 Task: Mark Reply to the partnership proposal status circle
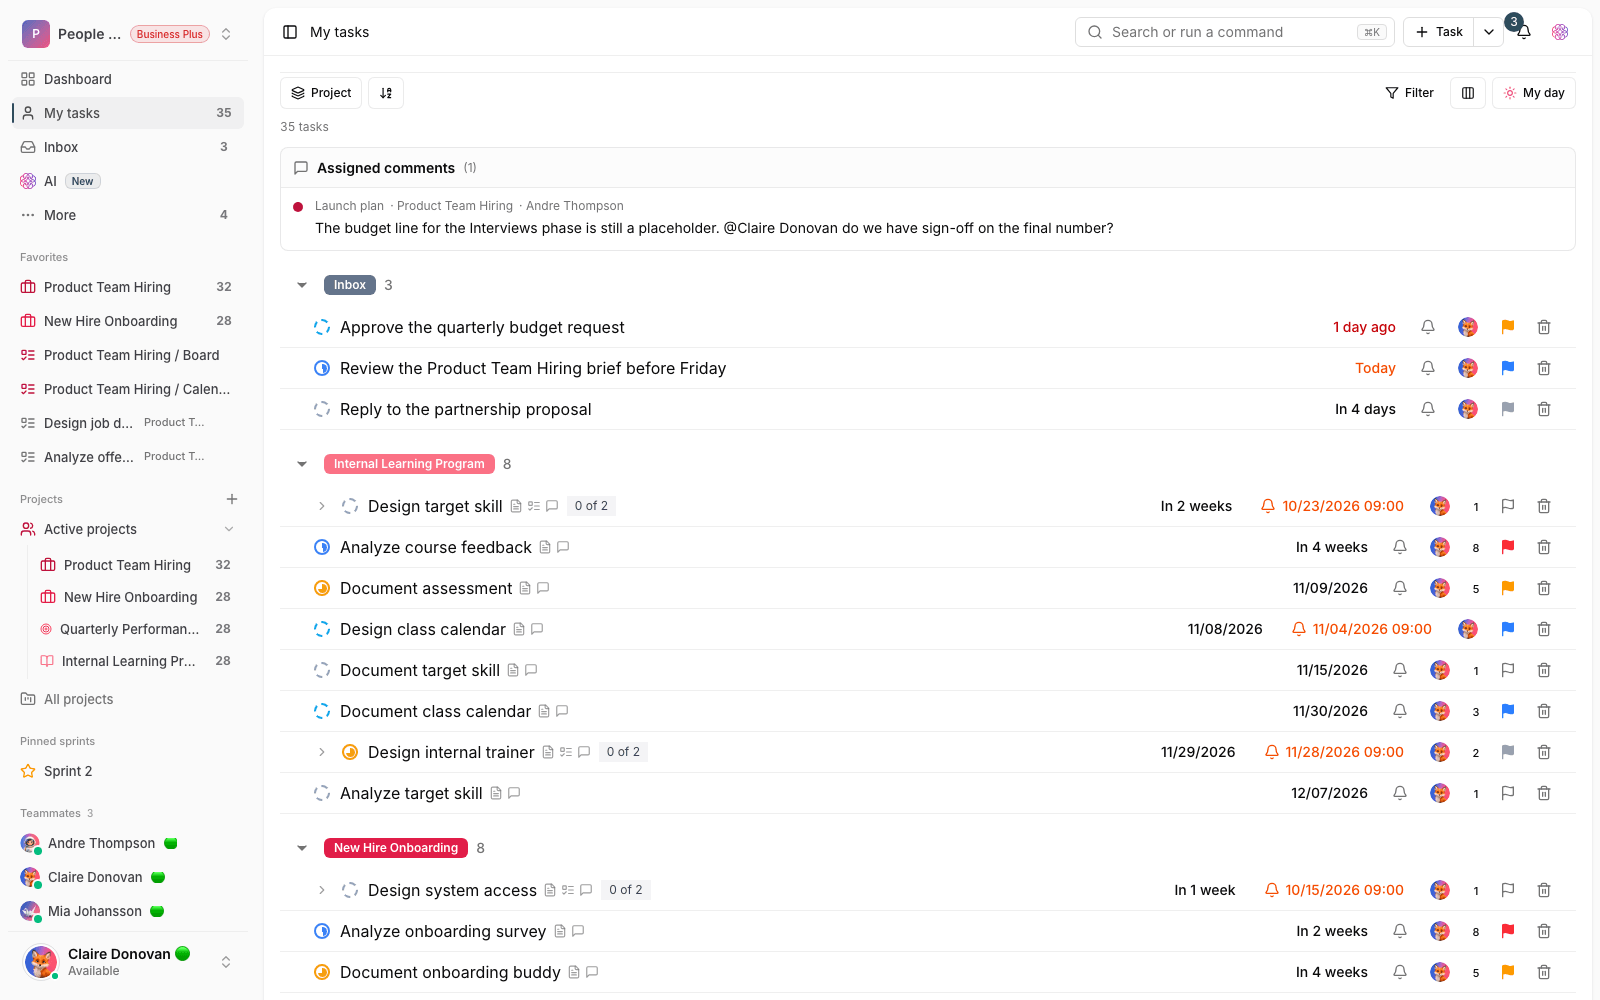click(322, 409)
